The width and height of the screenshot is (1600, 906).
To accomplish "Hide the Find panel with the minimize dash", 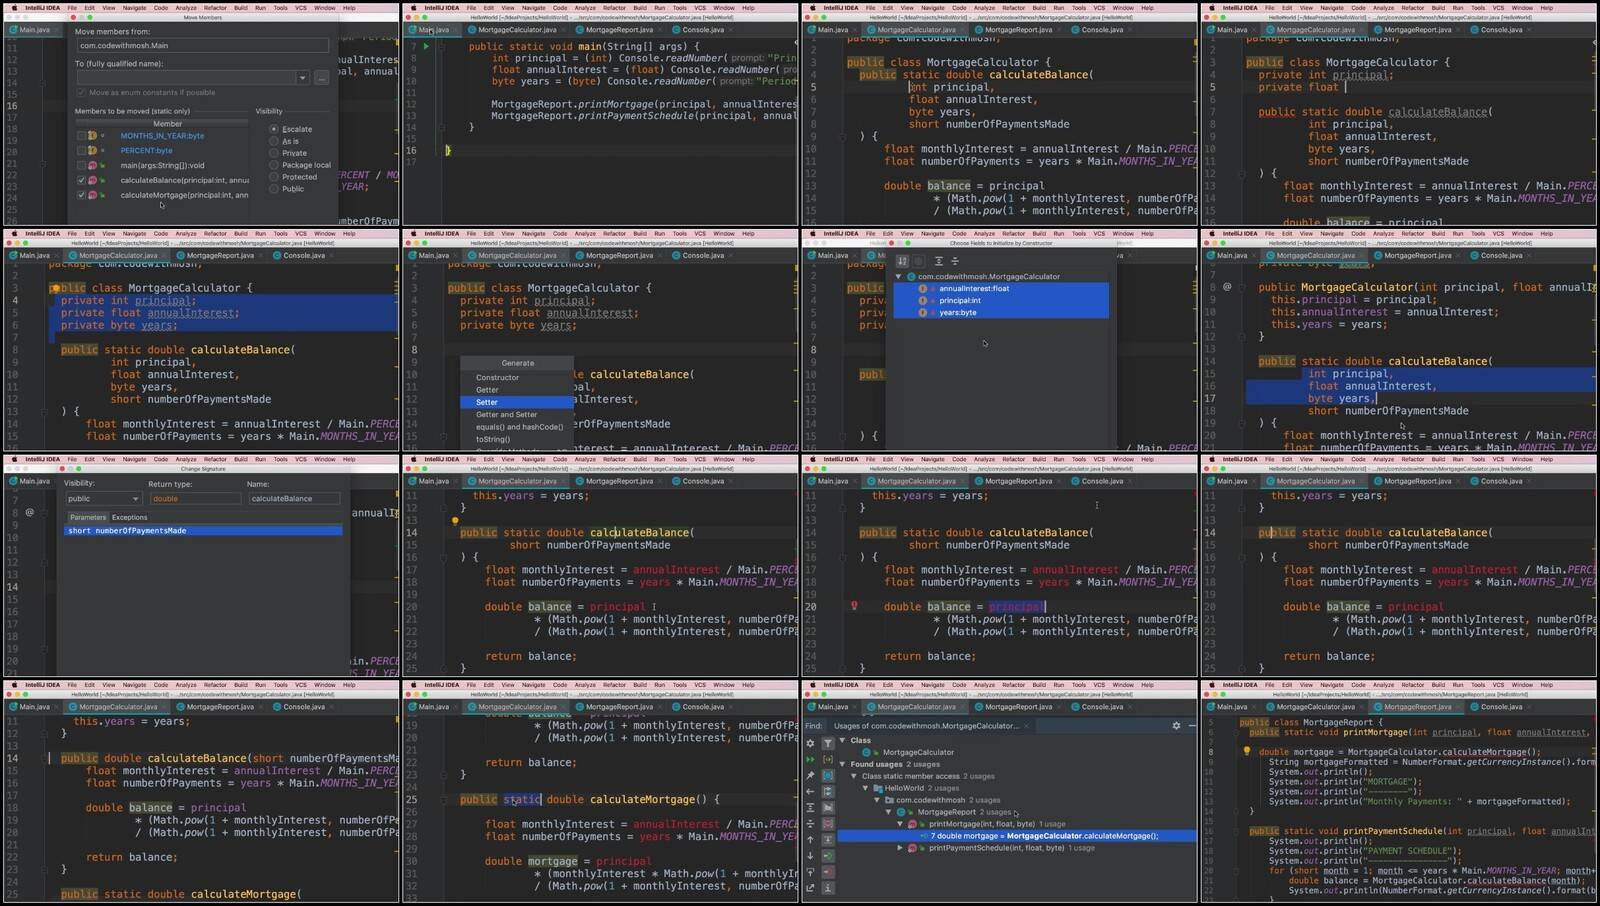I will click(x=1192, y=726).
